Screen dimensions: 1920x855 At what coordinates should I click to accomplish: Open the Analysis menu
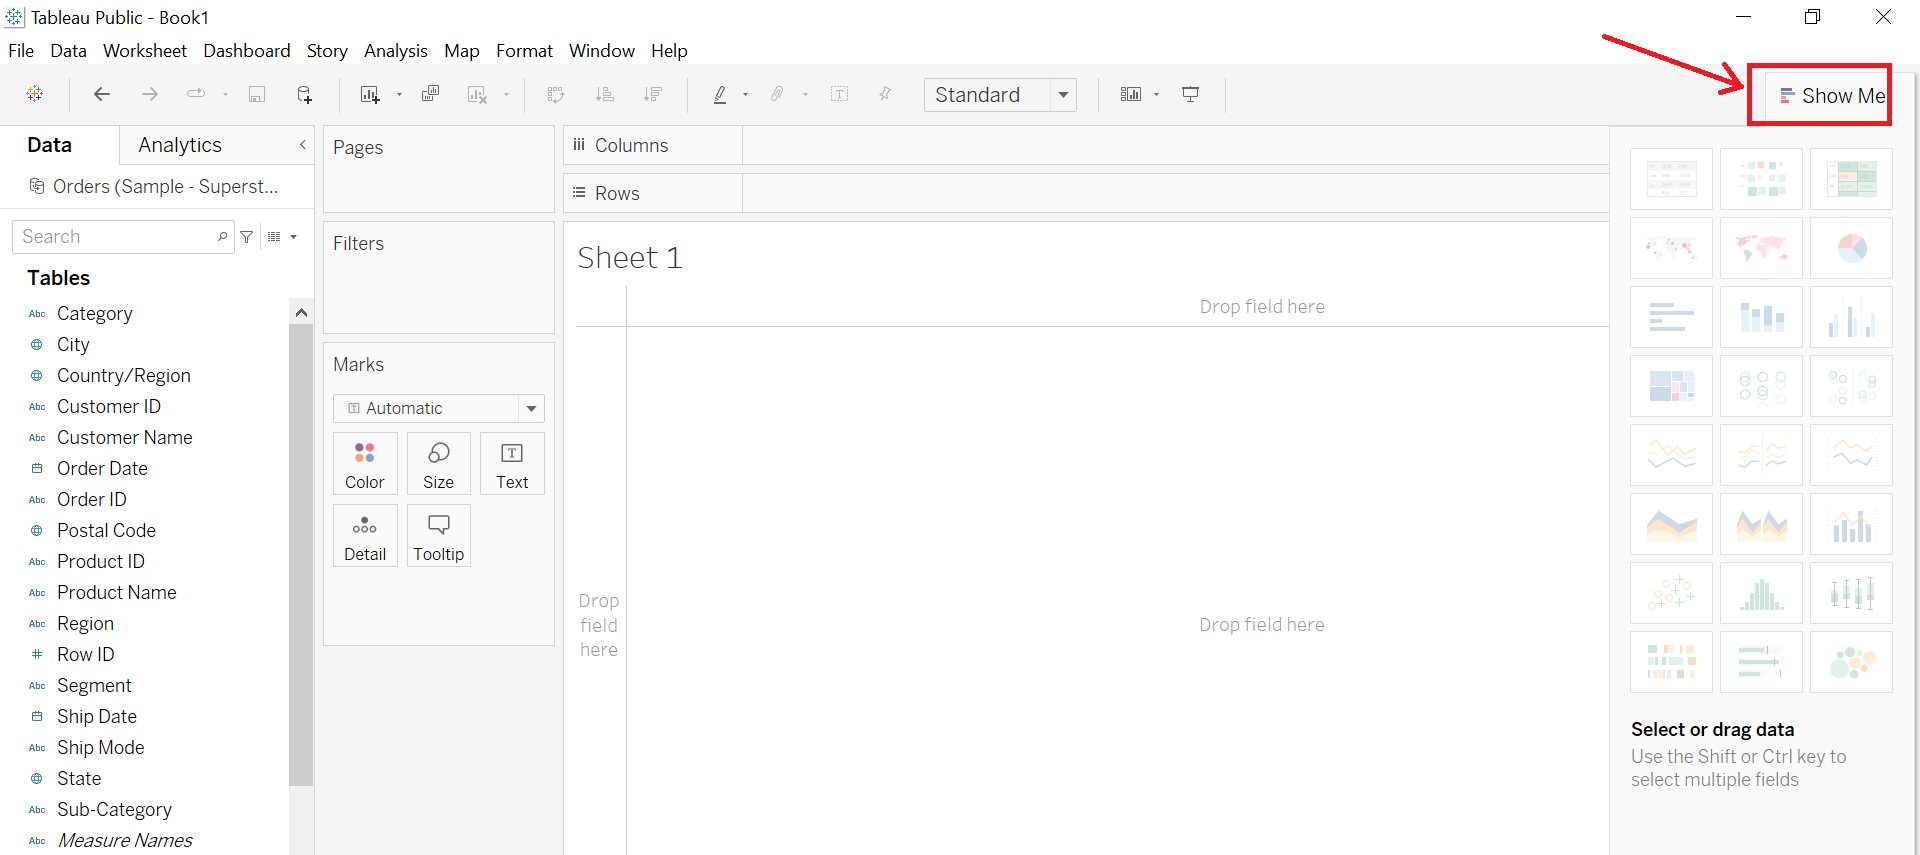tap(395, 51)
